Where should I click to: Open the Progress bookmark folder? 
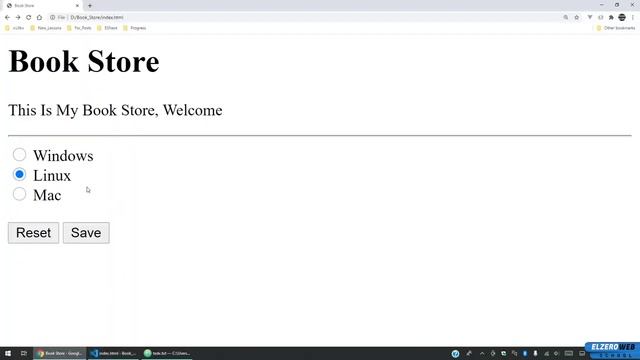pyautogui.click(x=134, y=28)
